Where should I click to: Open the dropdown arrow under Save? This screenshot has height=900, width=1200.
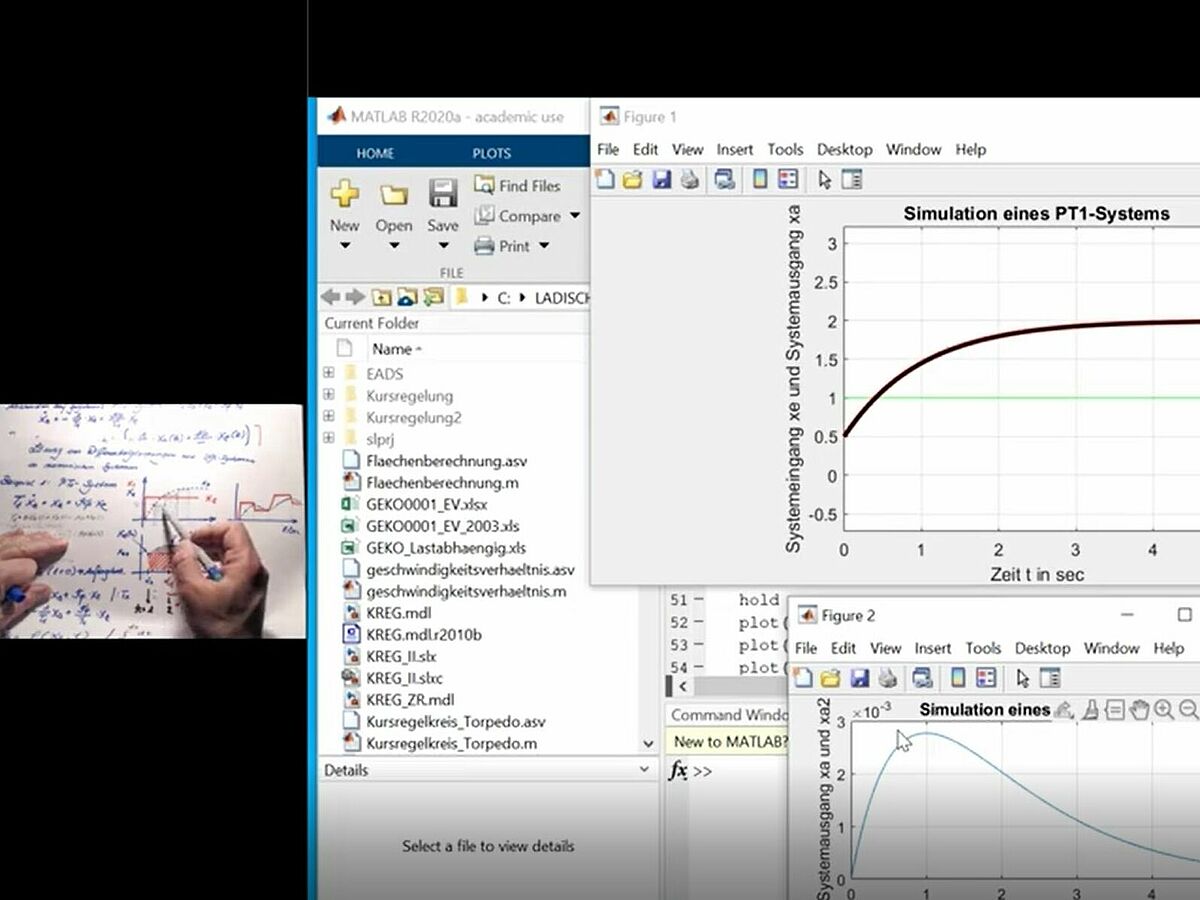tap(443, 245)
